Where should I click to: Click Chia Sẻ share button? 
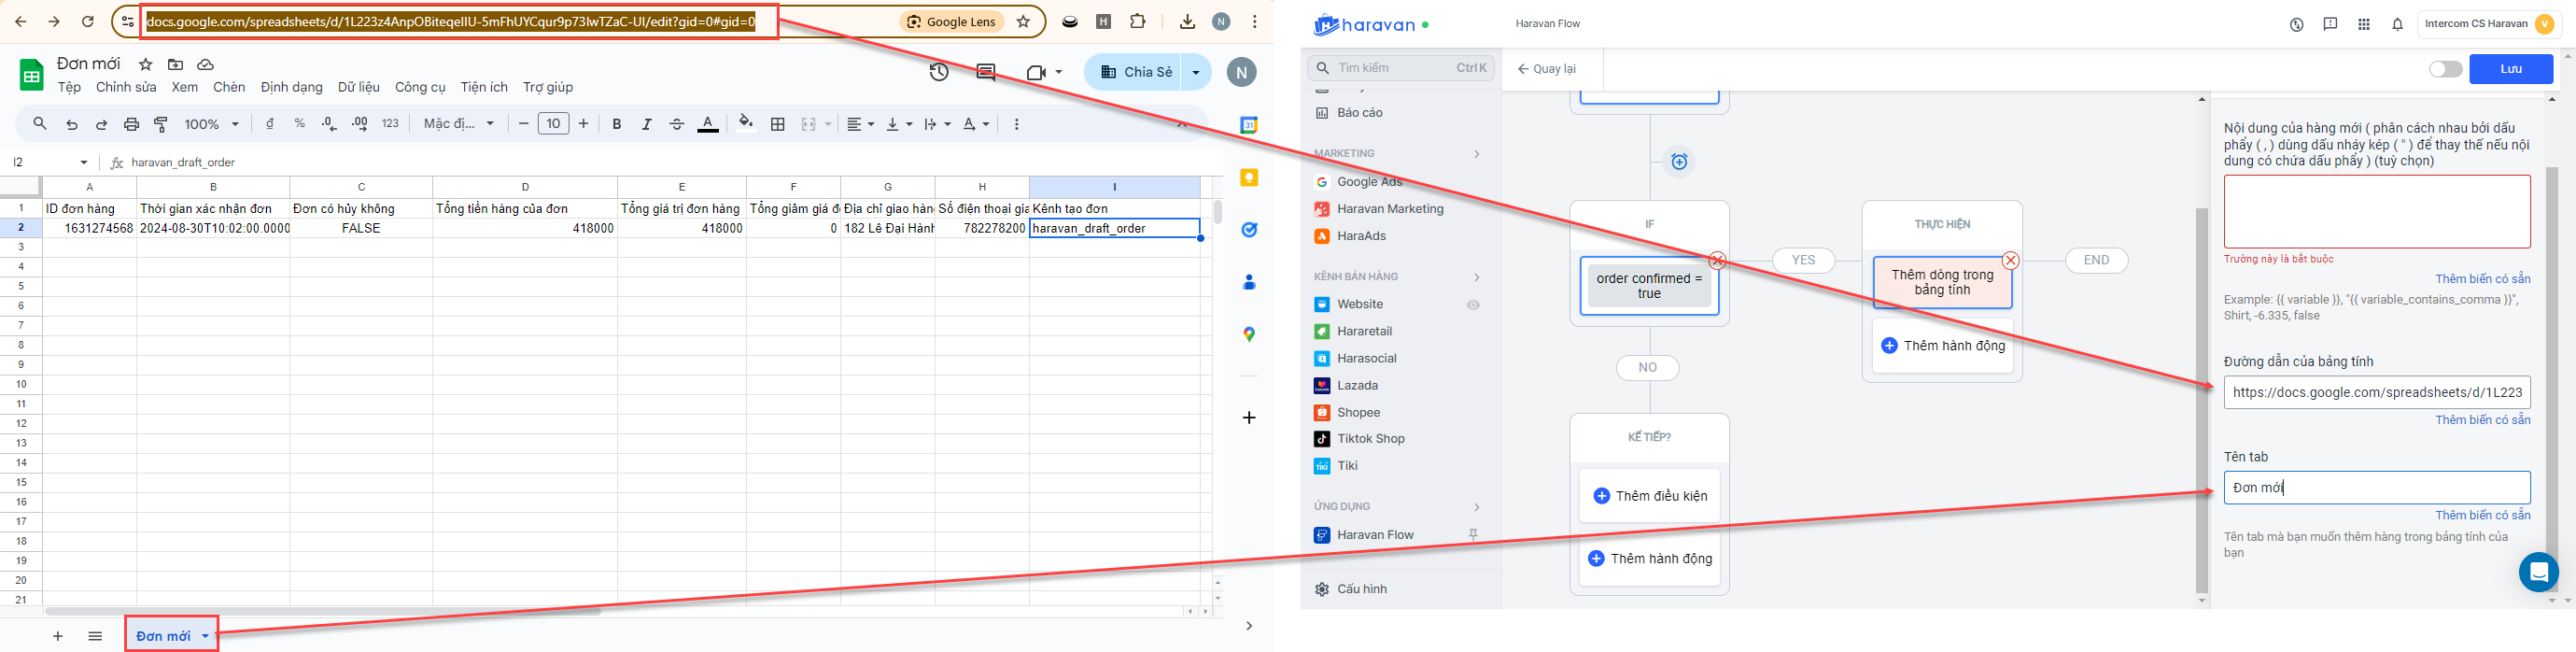pyautogui.click(x=1134, y=72)
